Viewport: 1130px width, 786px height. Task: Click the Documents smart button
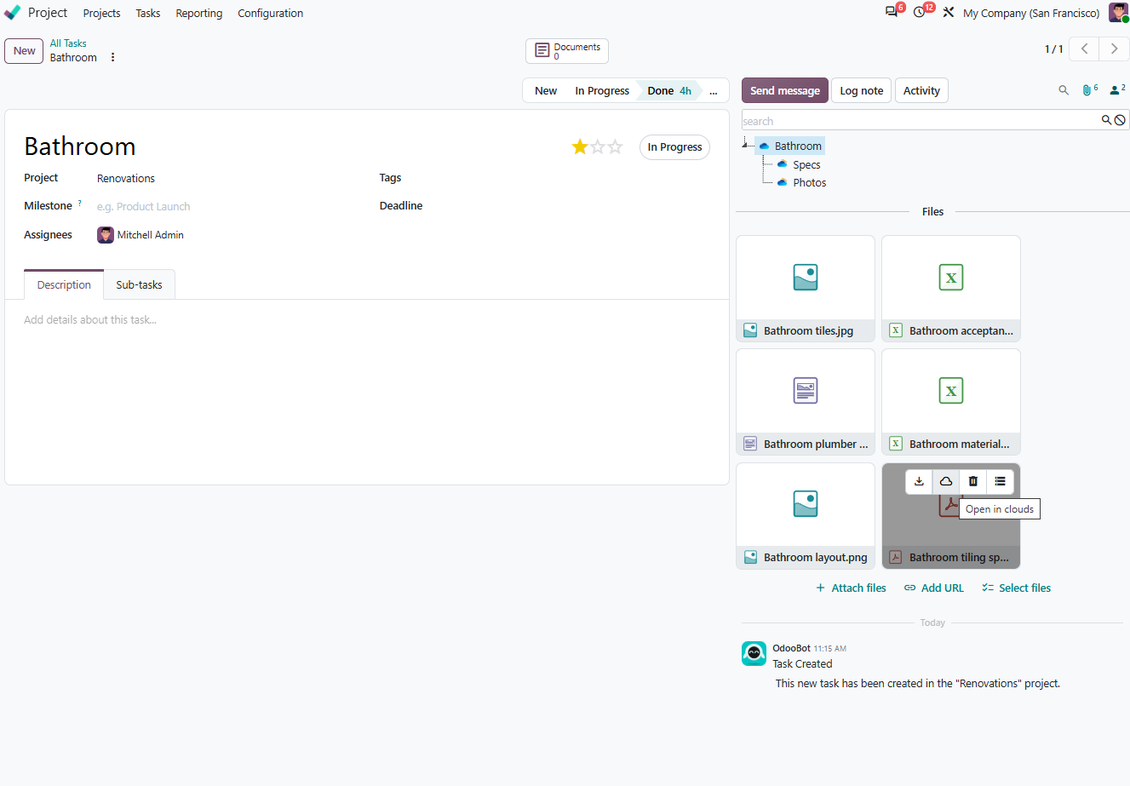pos(567,51)
